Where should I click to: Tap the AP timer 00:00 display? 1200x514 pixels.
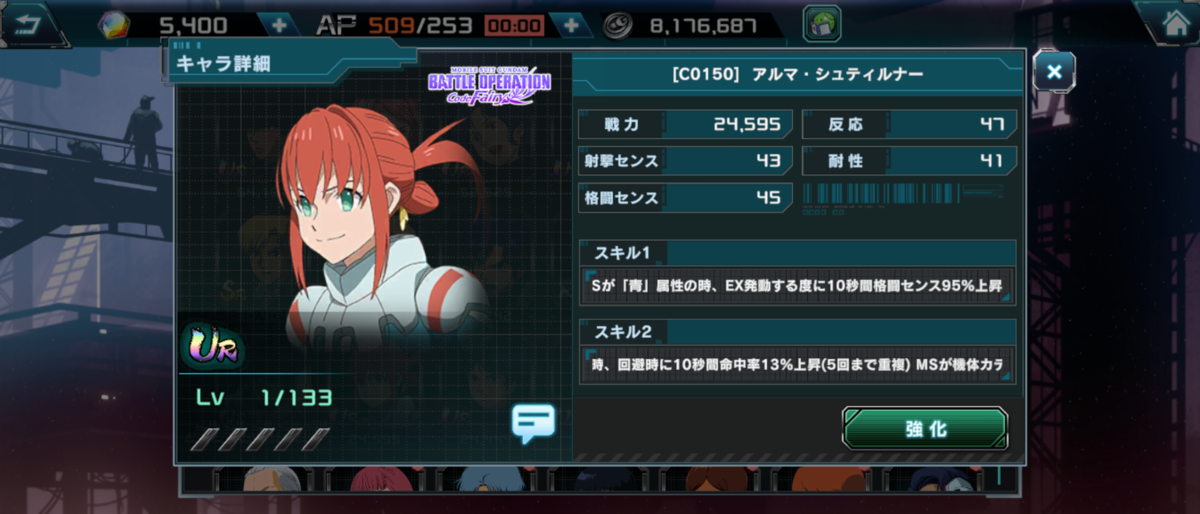click(514, 26)
